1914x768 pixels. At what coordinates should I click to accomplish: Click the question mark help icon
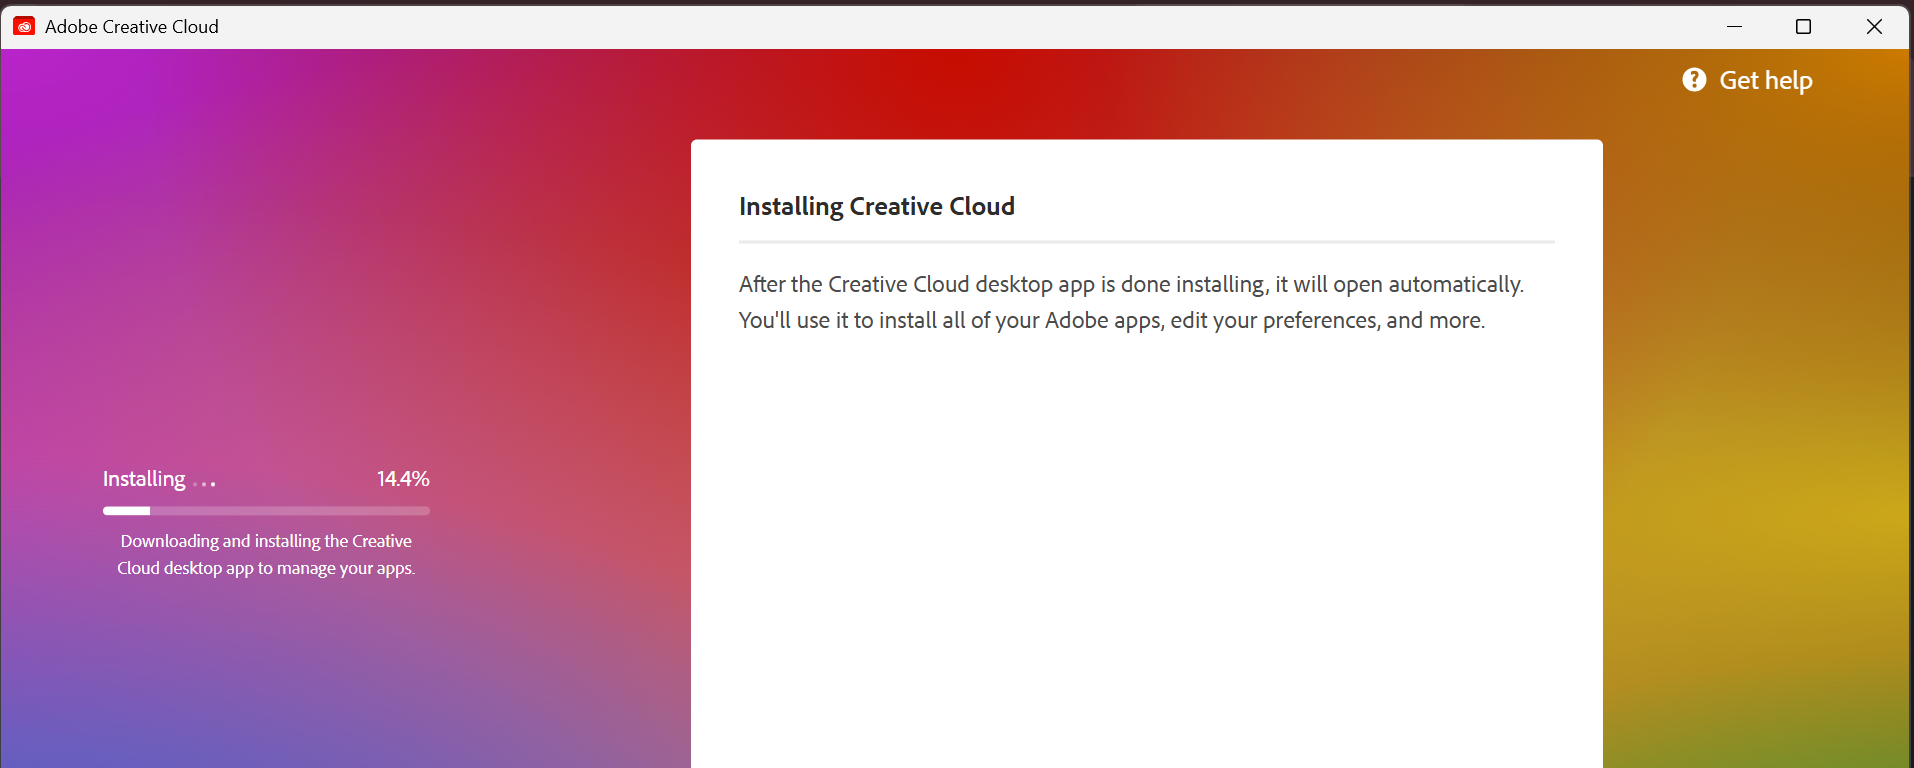pyautogui.click(x=1694, y=80)
